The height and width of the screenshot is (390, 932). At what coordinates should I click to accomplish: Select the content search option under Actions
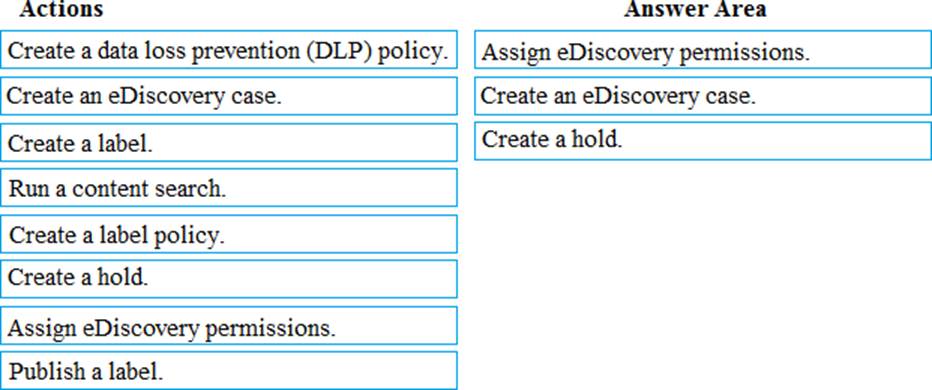(229, 188)
